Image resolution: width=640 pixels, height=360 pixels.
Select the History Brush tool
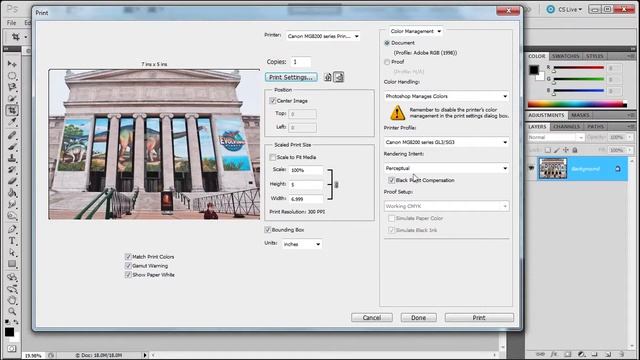coord(12,169)
